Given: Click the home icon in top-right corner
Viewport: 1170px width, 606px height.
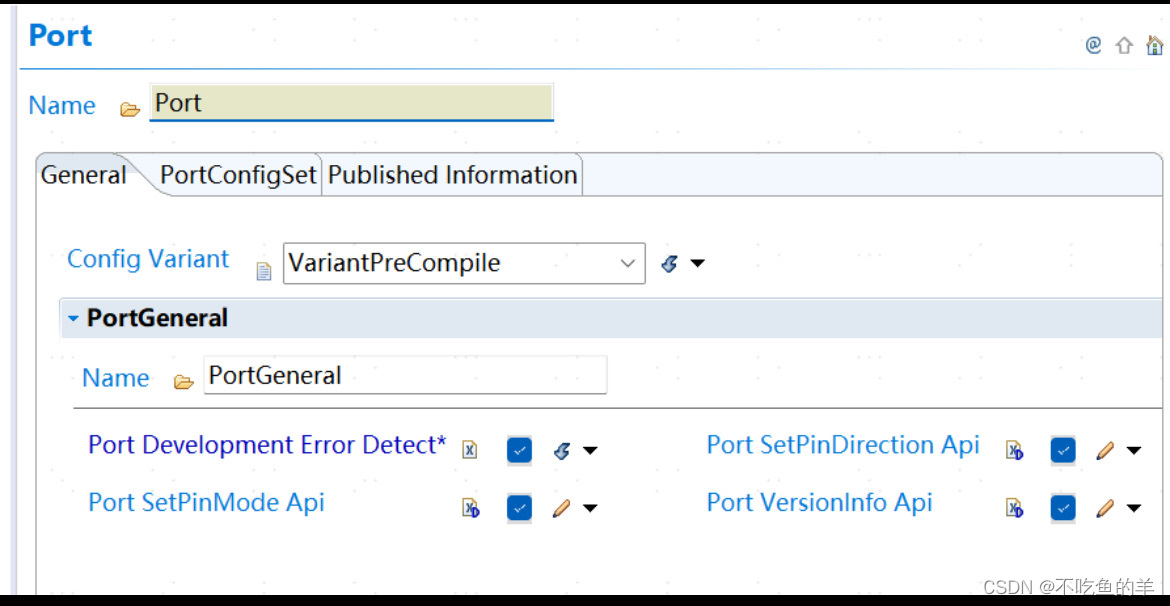Looking at the screenshot, I should 1155,46.
